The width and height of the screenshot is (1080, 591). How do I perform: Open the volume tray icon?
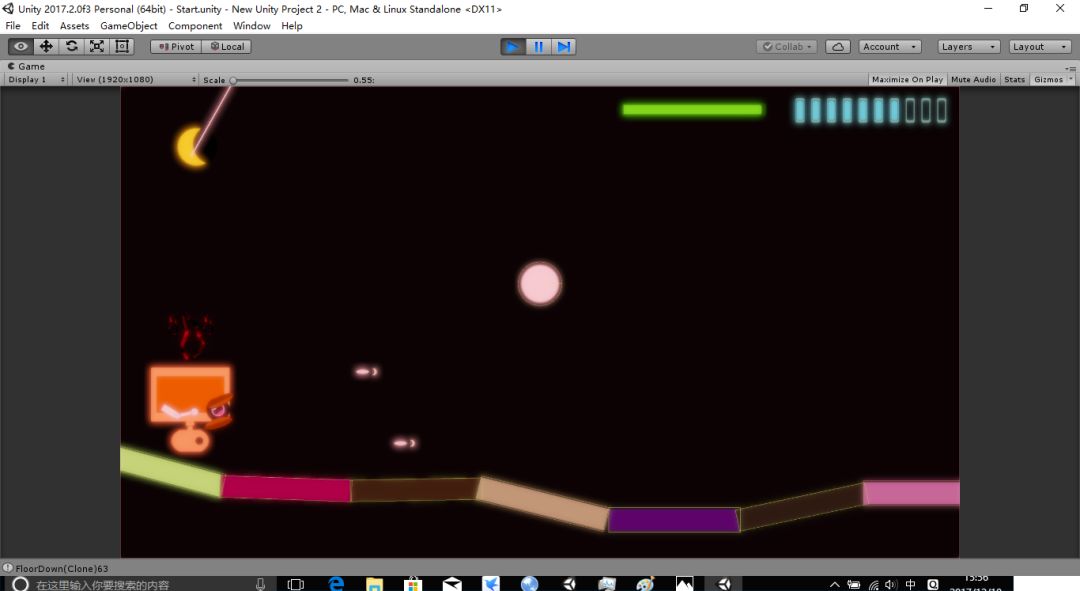tap(891, 585)
